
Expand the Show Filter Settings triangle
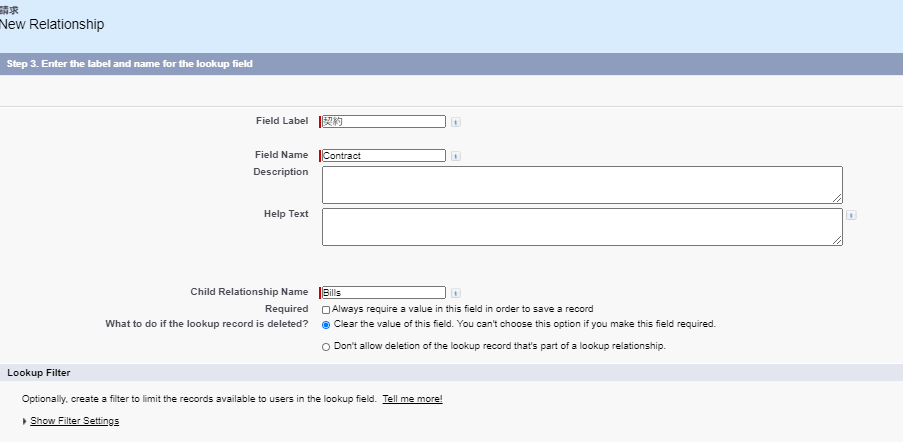24,422
